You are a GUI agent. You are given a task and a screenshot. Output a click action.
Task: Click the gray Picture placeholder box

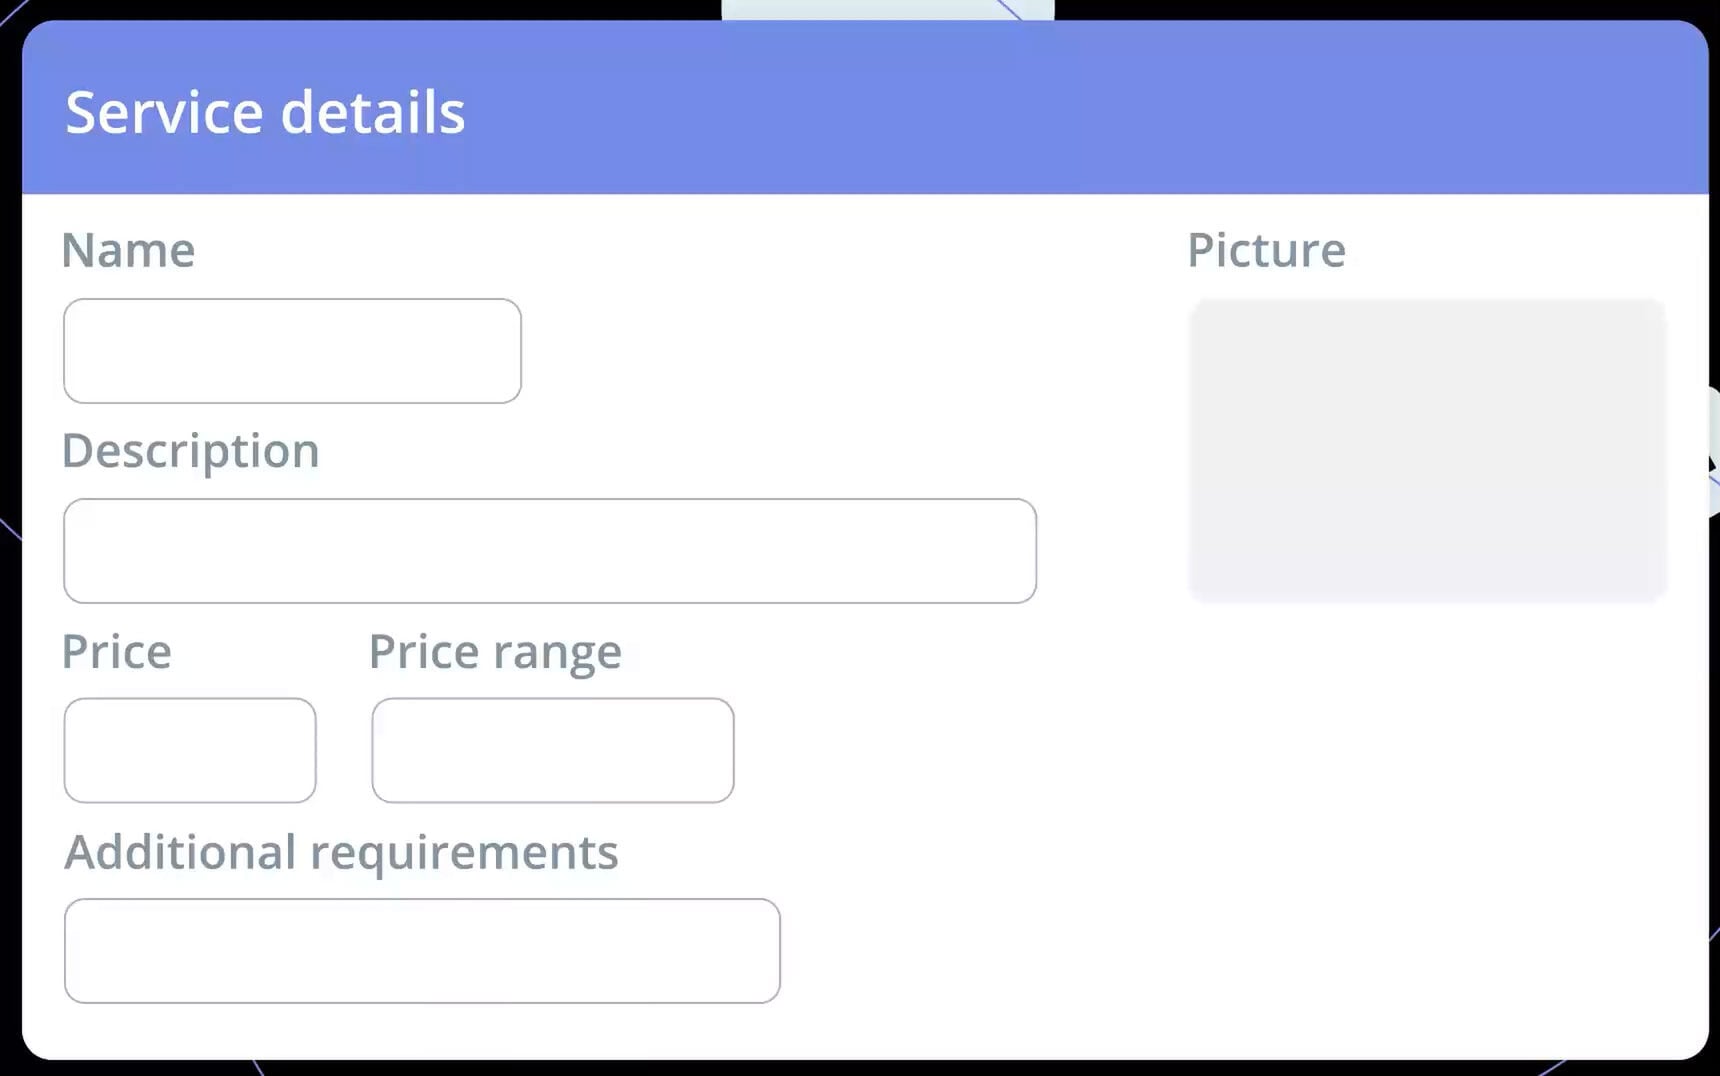pyautogui.click(x=1427, y=450)
